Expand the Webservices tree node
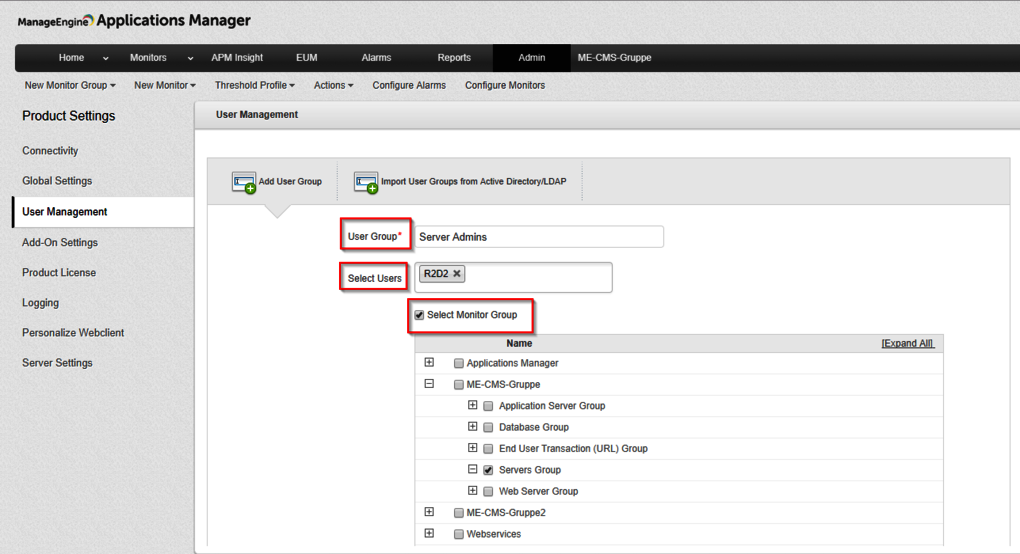This screenshot has height=554, width=1020. click(429, 533)
